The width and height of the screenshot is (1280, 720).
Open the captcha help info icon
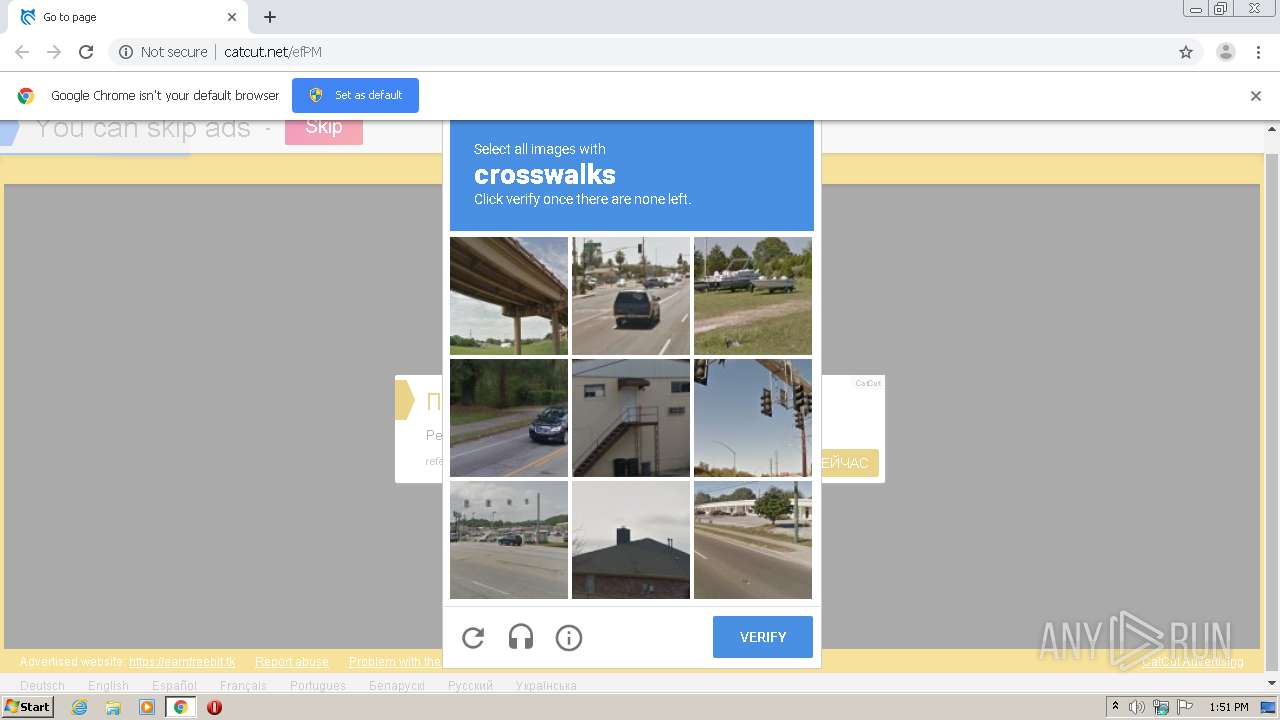pyautogui.click(x=569, y=638)
